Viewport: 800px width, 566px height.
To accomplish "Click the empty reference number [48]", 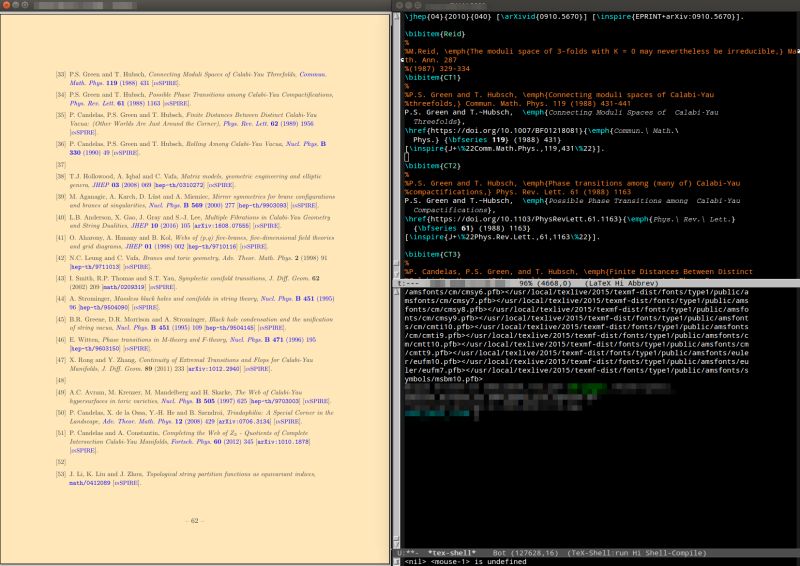I will [61, 381].
